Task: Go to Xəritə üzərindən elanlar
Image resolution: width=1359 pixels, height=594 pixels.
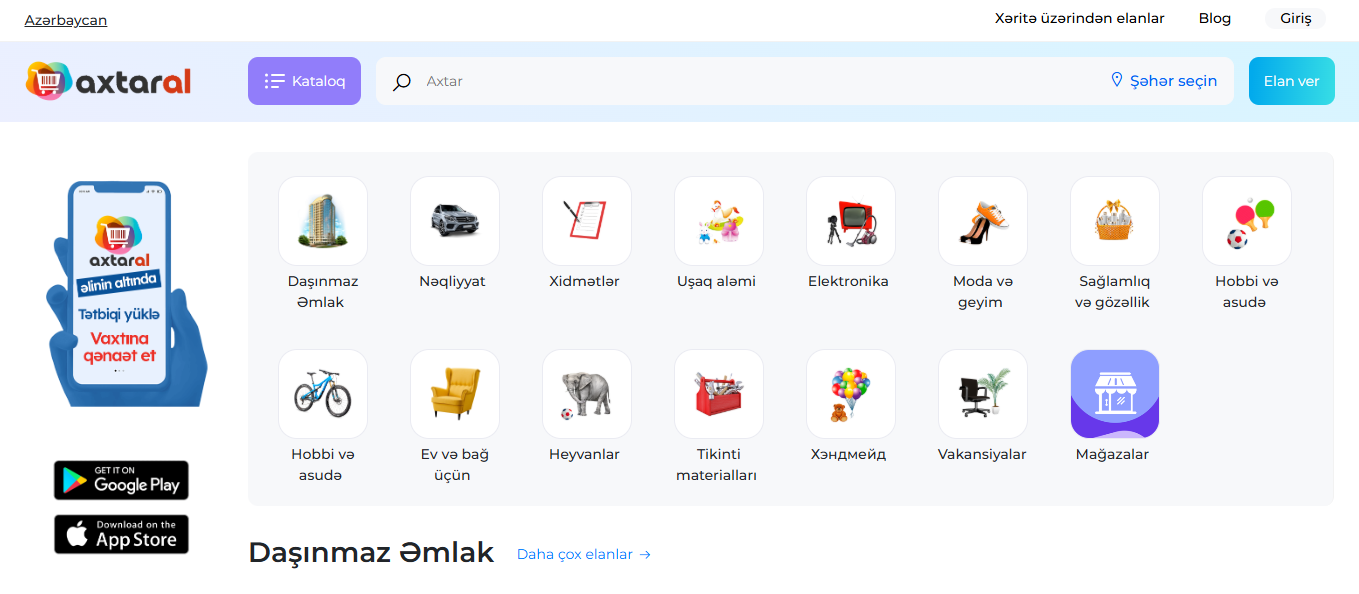Action: click(1079, 18)
